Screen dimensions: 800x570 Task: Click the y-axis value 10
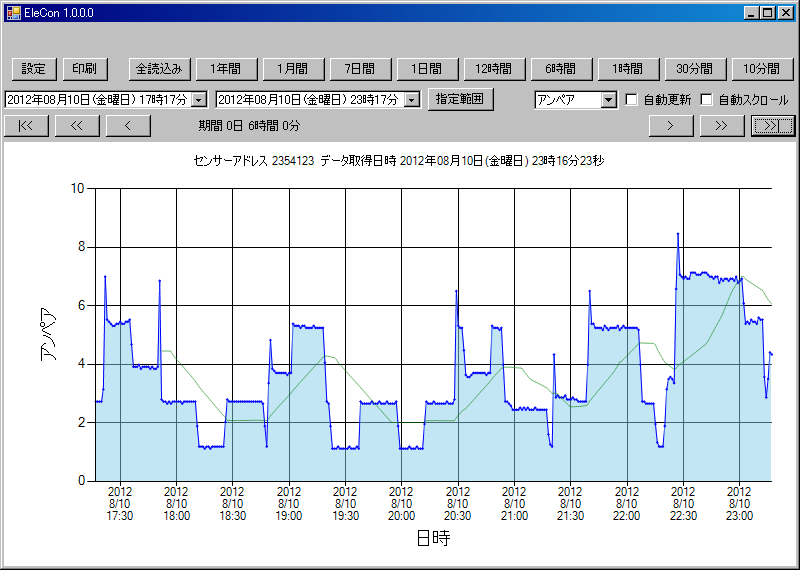pyautogui.click(x=77, y=189)
